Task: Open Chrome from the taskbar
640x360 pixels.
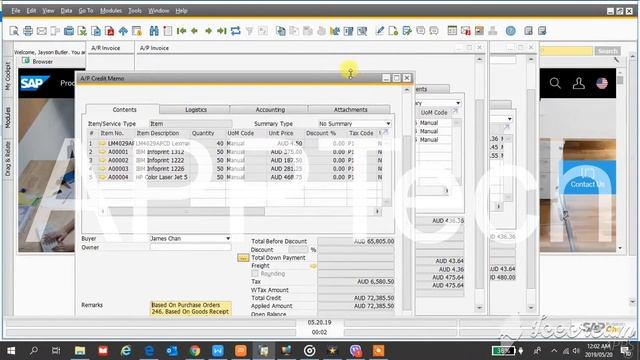Action: [x=195, y=351]
